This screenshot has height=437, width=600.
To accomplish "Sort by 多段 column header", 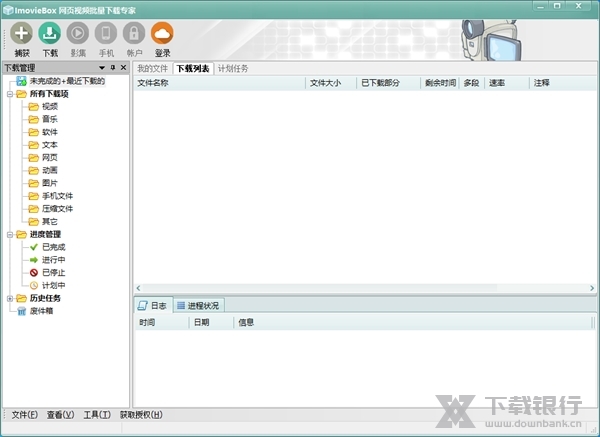I will coord(472,83).
